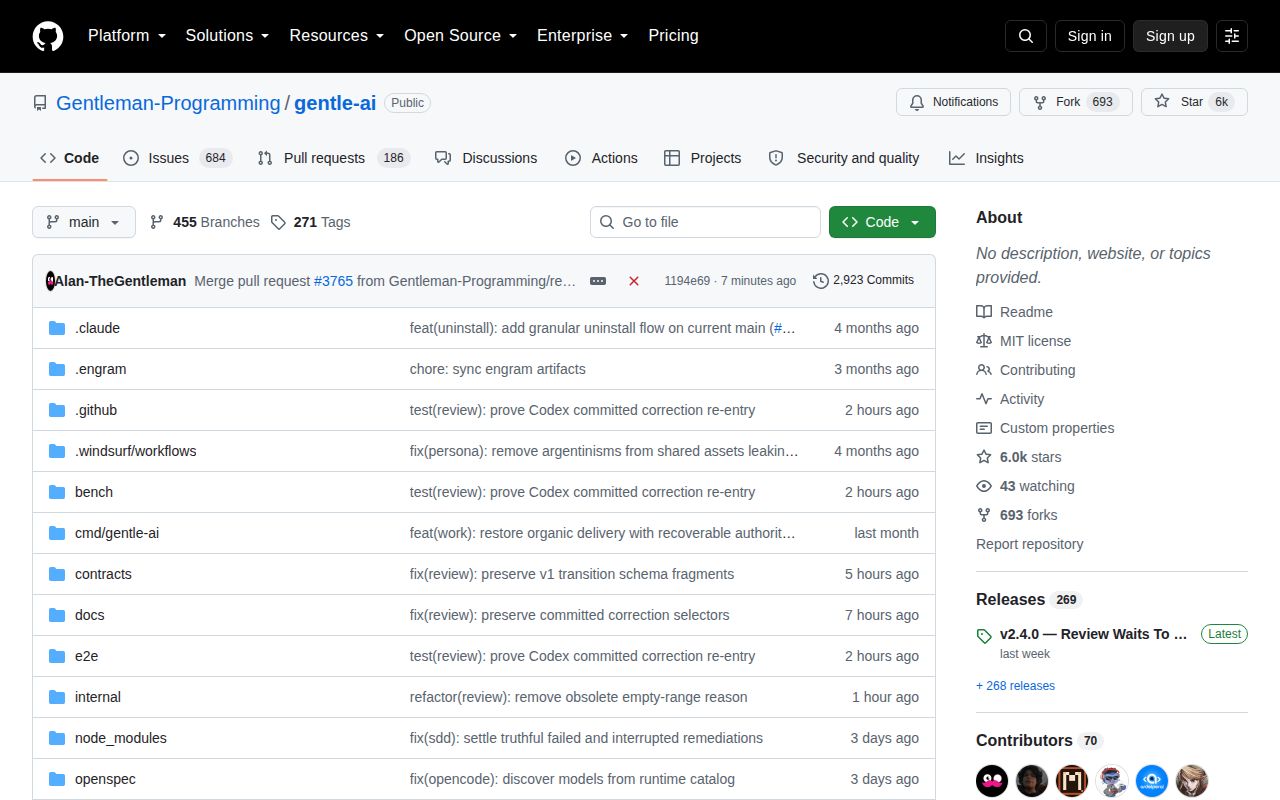Expand the Enterprise menu

[583, 36]
